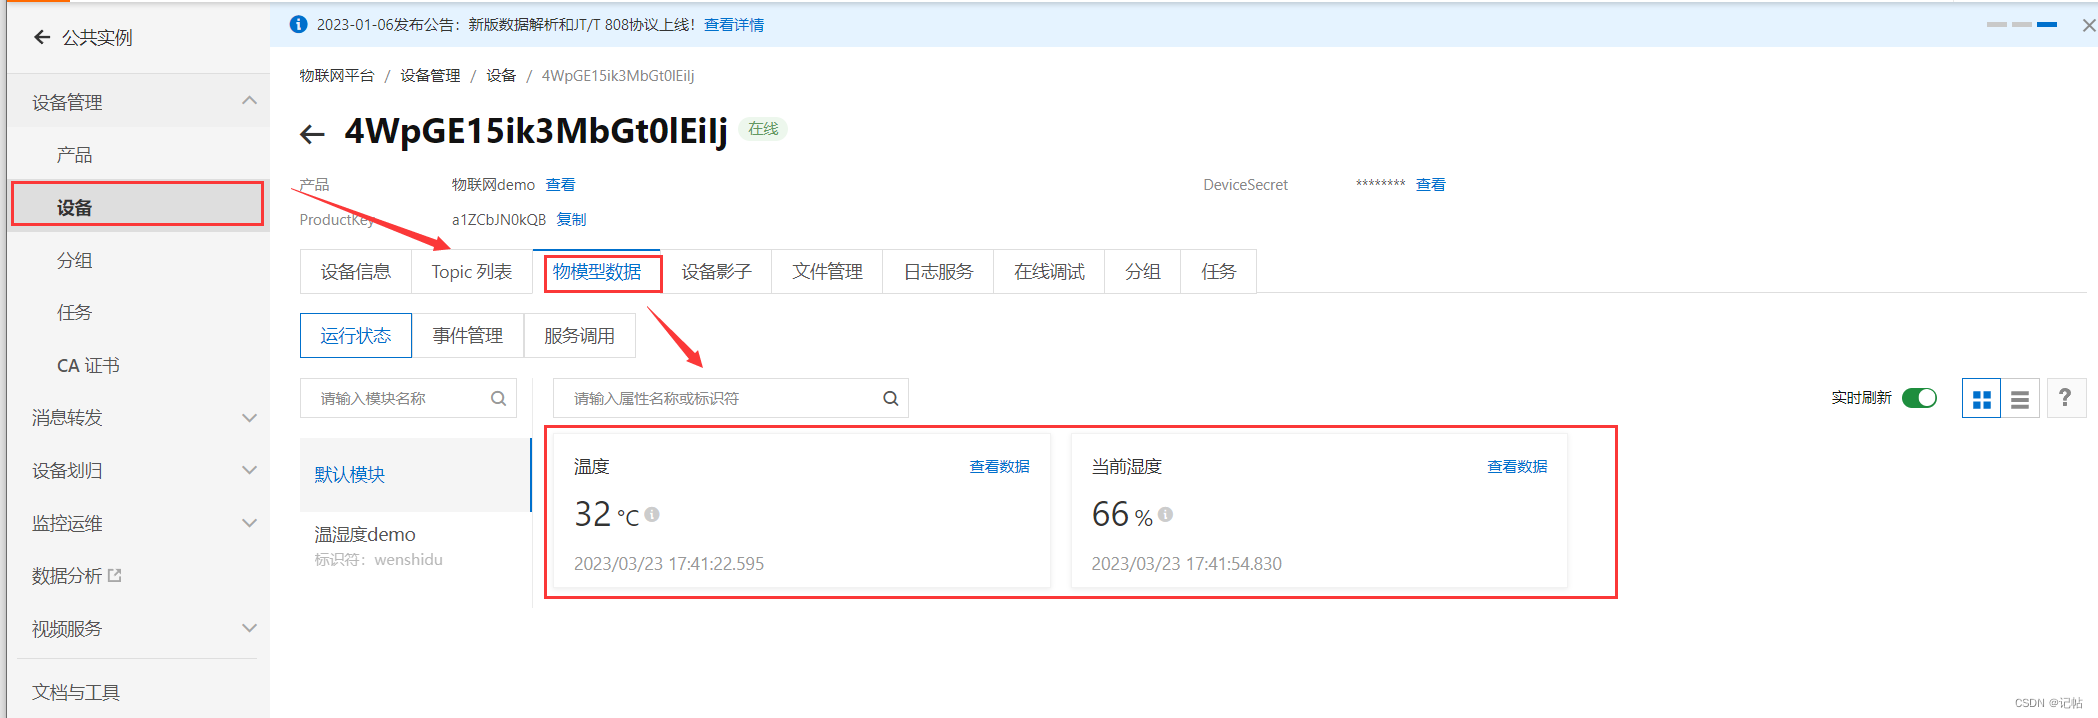Click 查看 link next to 物联网demo
This screenshot has height=718, width=2098.
point(560,184)
